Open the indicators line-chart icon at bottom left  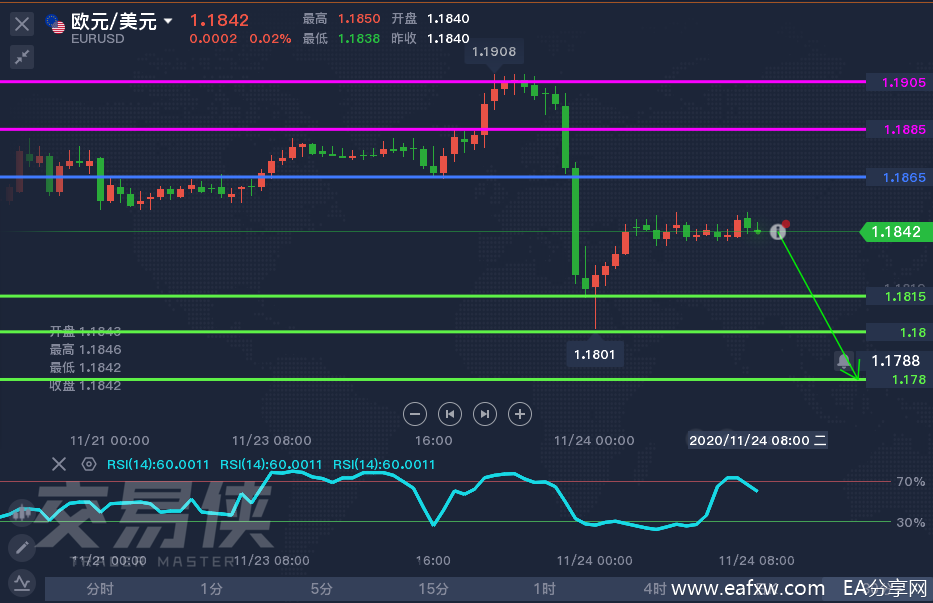pos(21,582)
